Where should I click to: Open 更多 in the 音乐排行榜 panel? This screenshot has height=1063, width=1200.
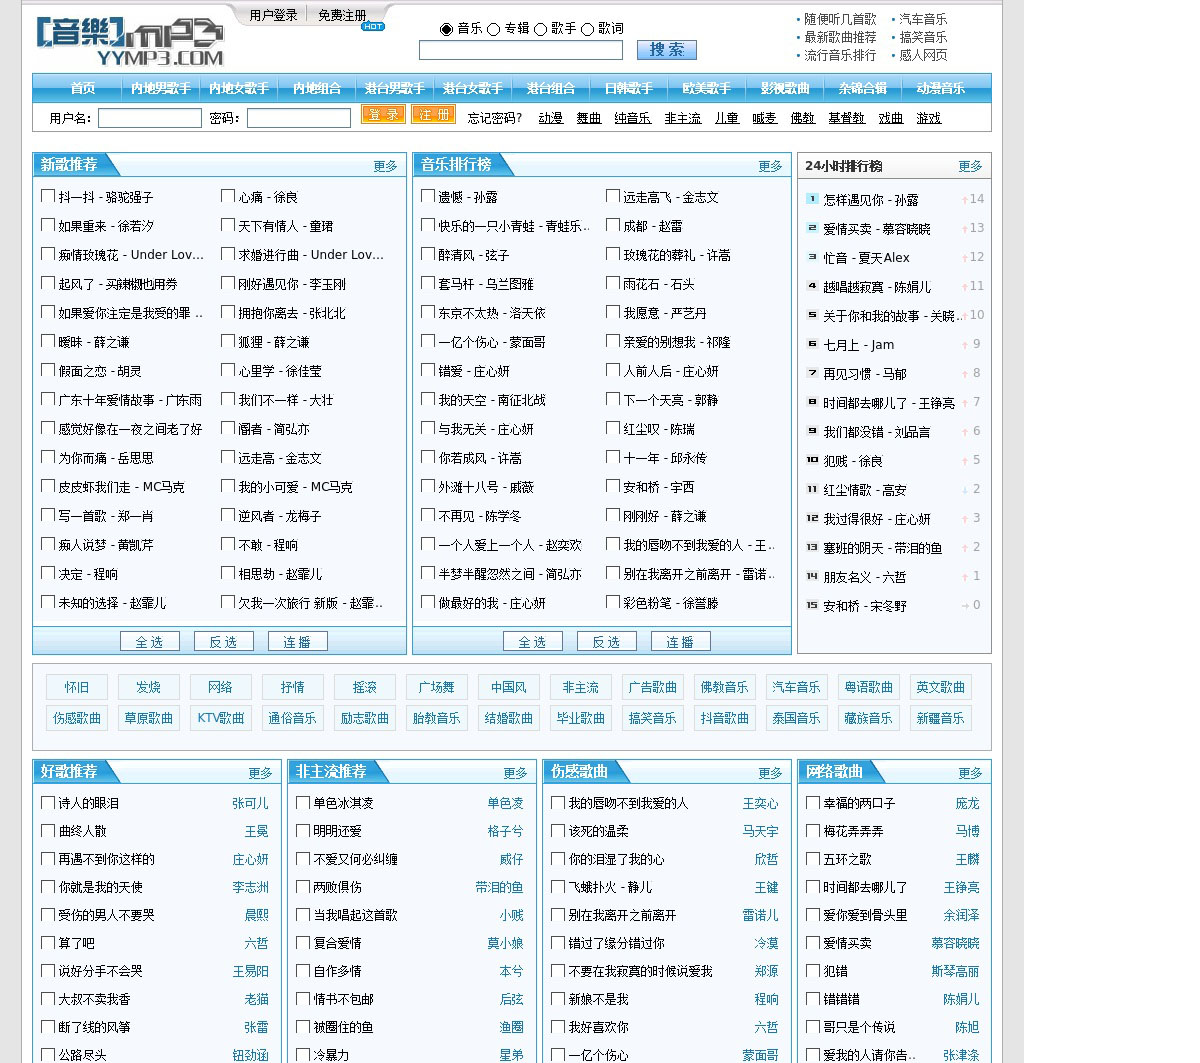coord(770,166)
